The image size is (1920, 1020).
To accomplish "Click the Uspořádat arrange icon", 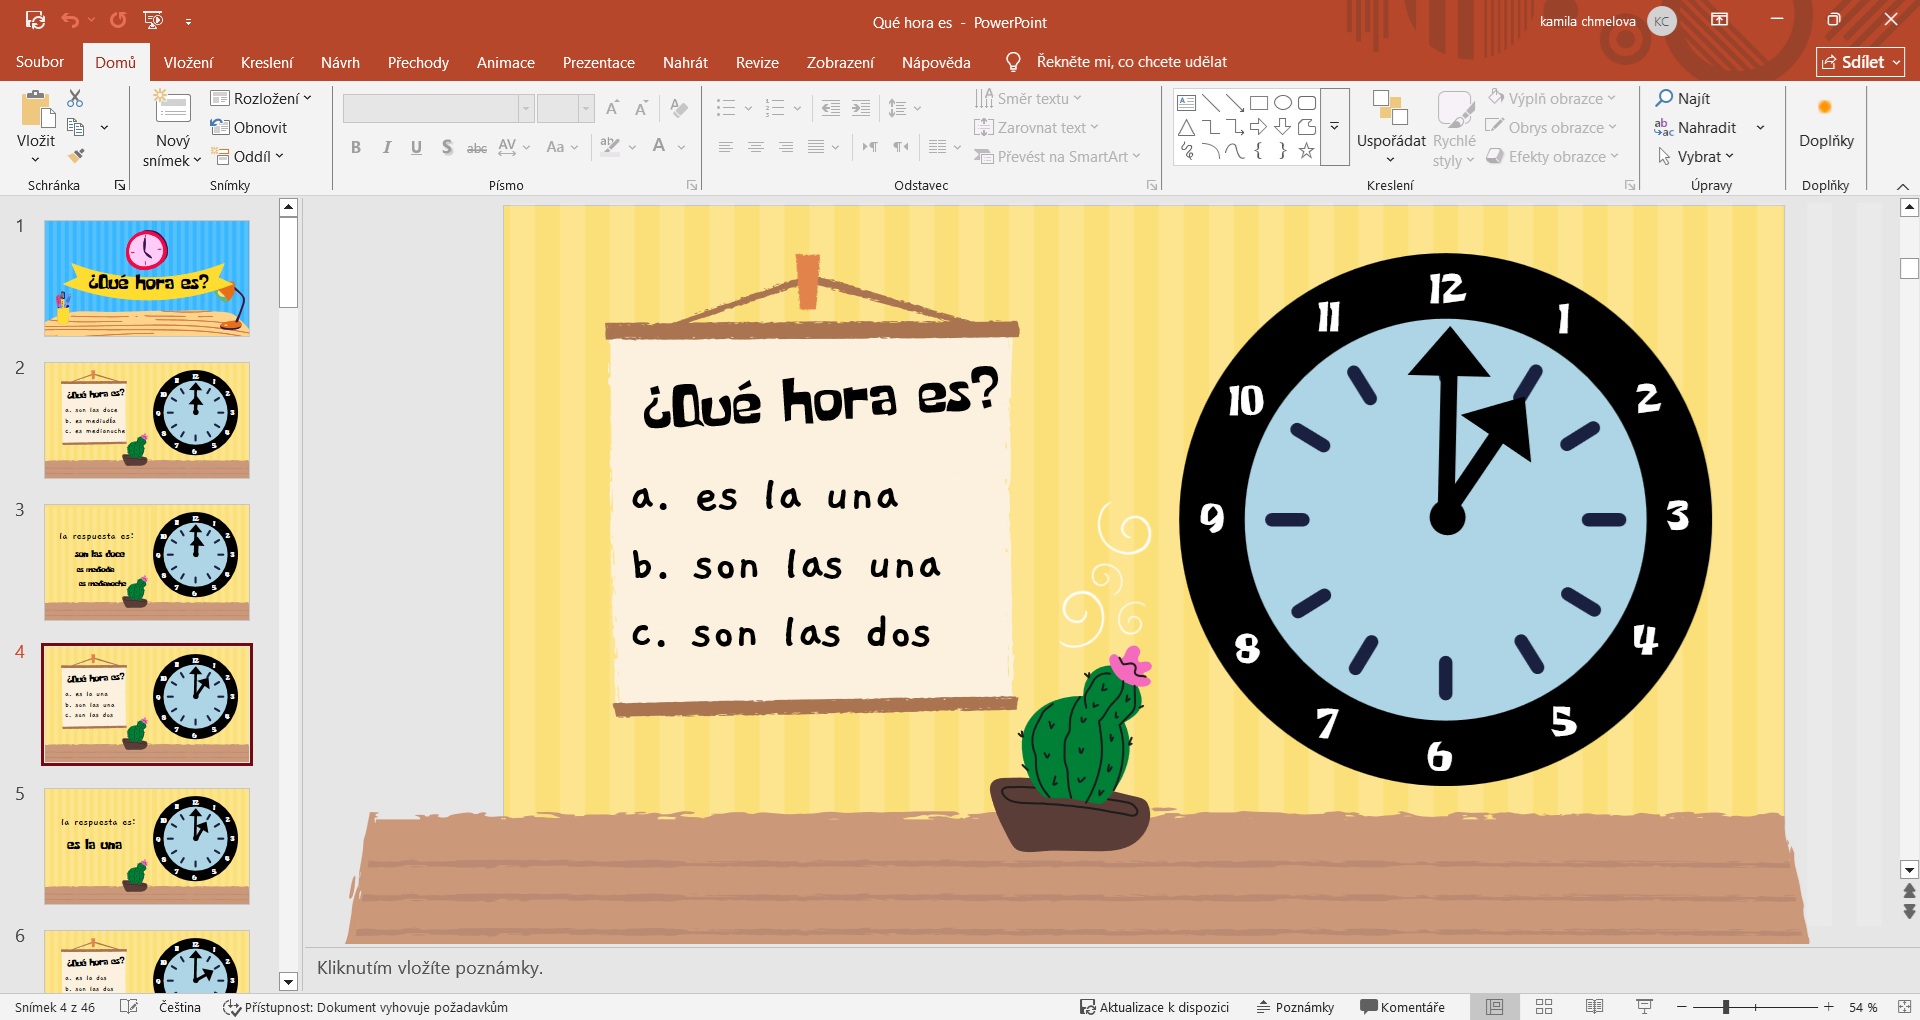I will coord(1390,108).
